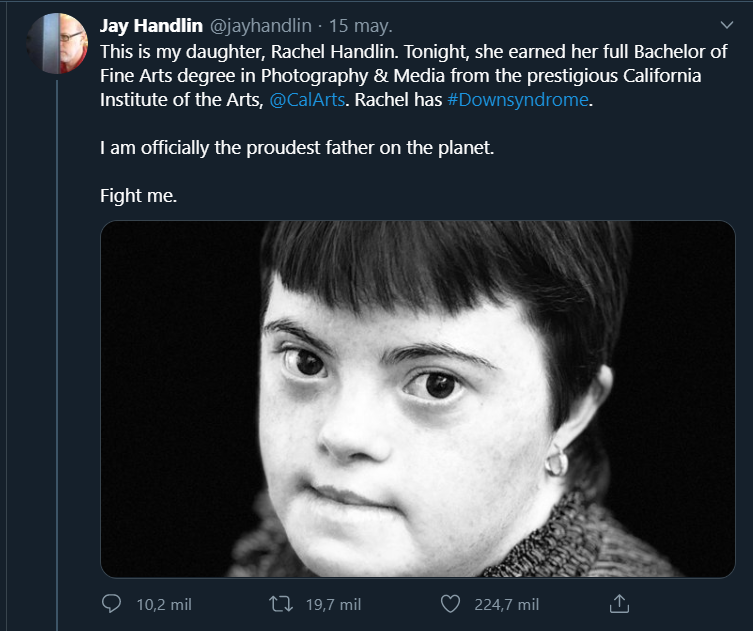The image size is (753, 631).
Task: Like the tweet with the heart icon
Action: click(x=450, y=604)
